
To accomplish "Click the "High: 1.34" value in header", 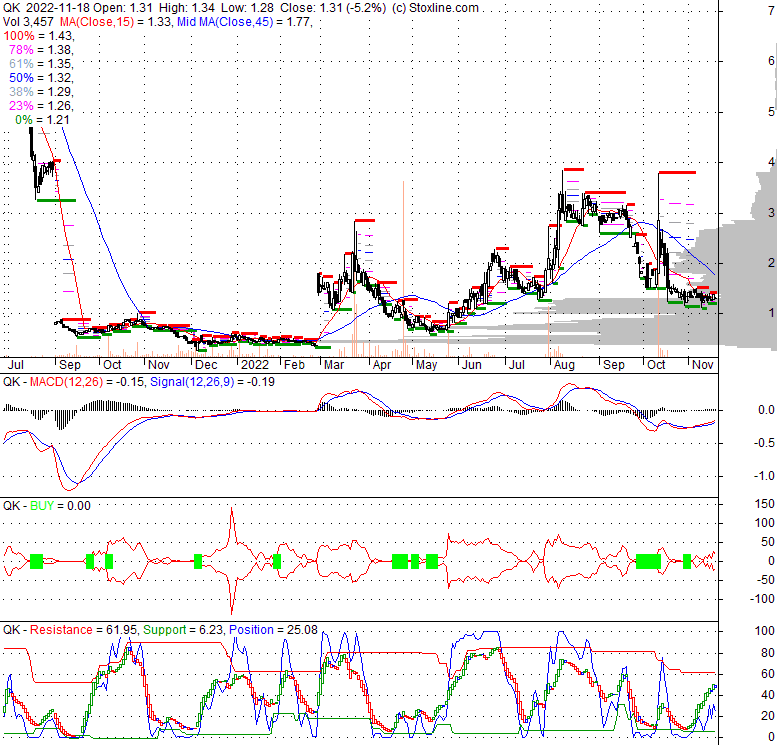I will click(x=187, y=8).
